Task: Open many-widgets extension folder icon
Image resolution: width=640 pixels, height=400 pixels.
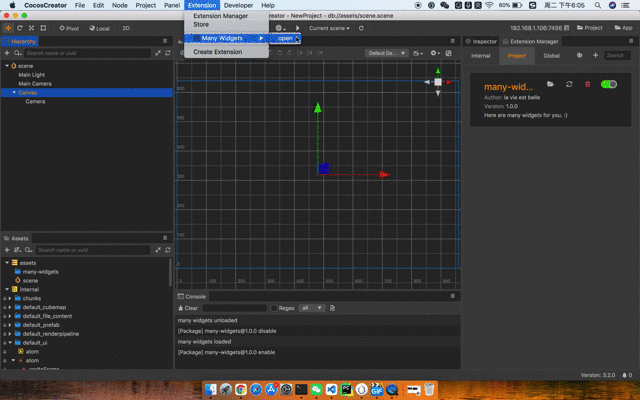Action: tap(550, 84)
